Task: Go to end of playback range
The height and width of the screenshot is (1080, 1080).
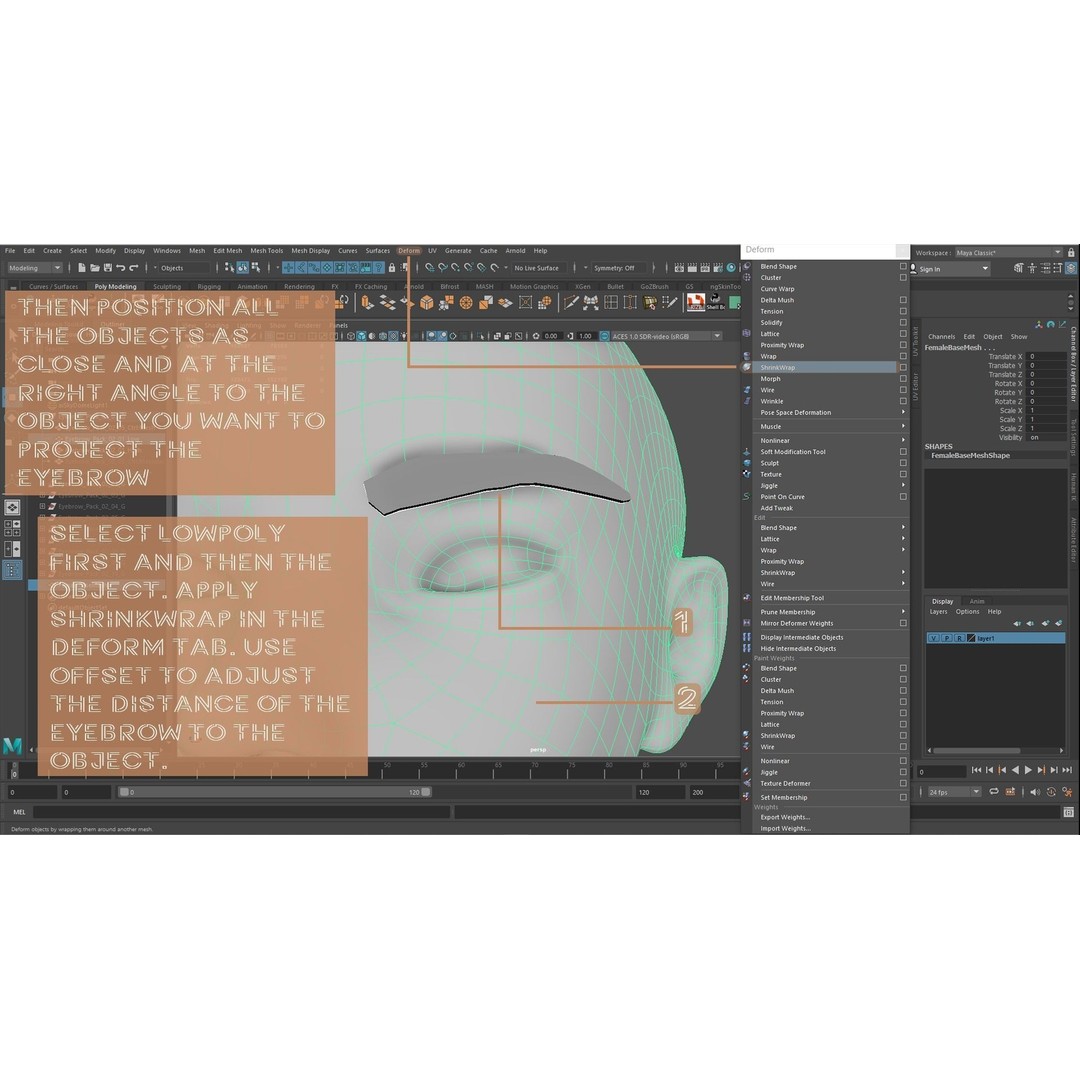Action: click(1067, 770)
